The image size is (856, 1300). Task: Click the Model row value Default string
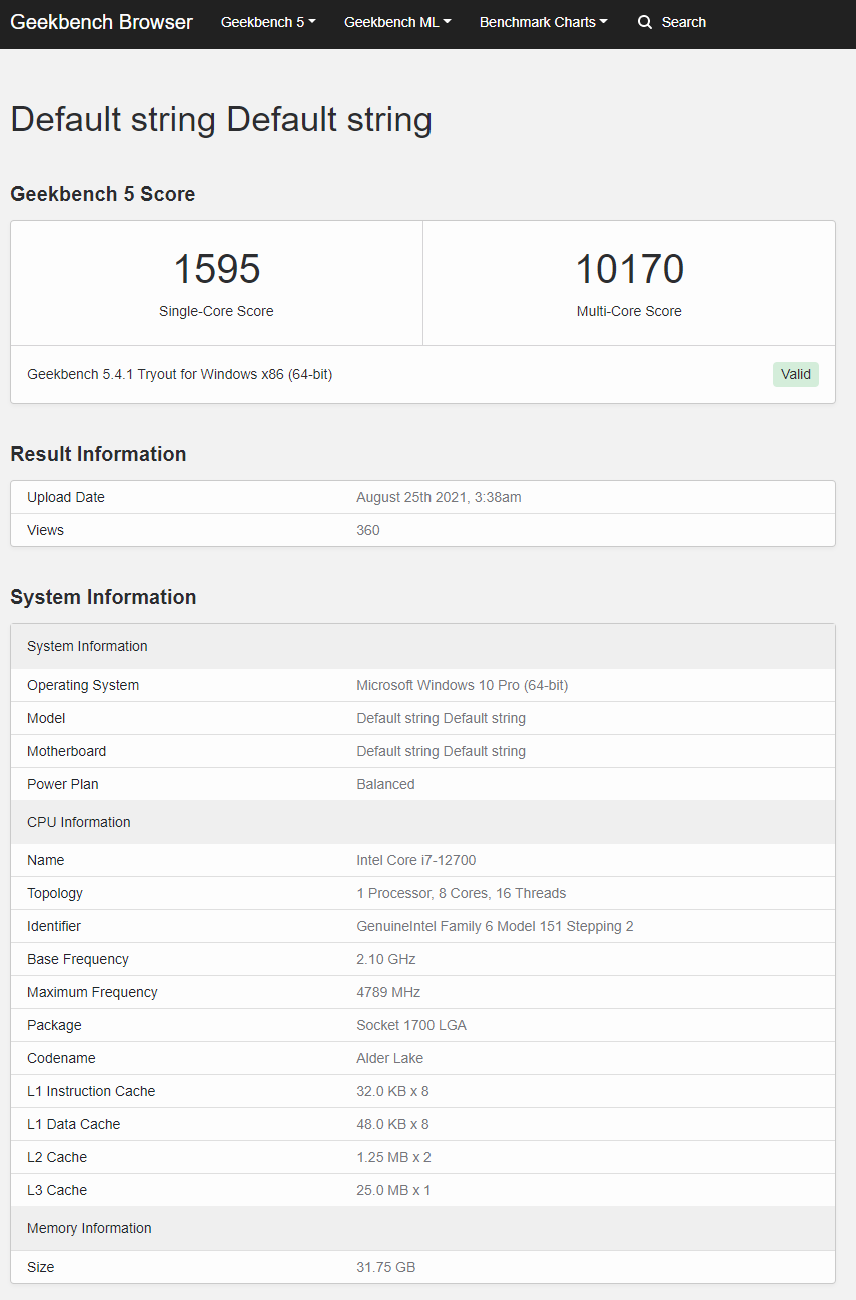[441, 718]
